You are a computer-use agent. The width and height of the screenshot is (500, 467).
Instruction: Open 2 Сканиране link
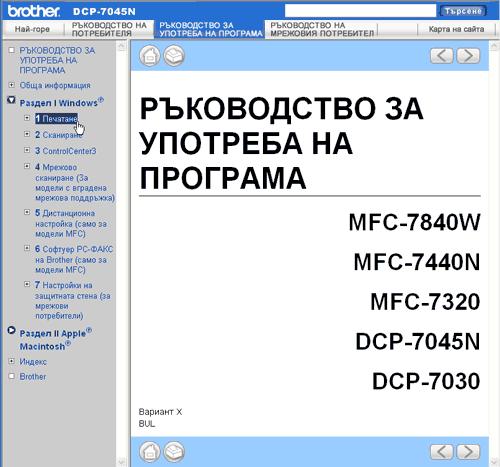(59, 135)
